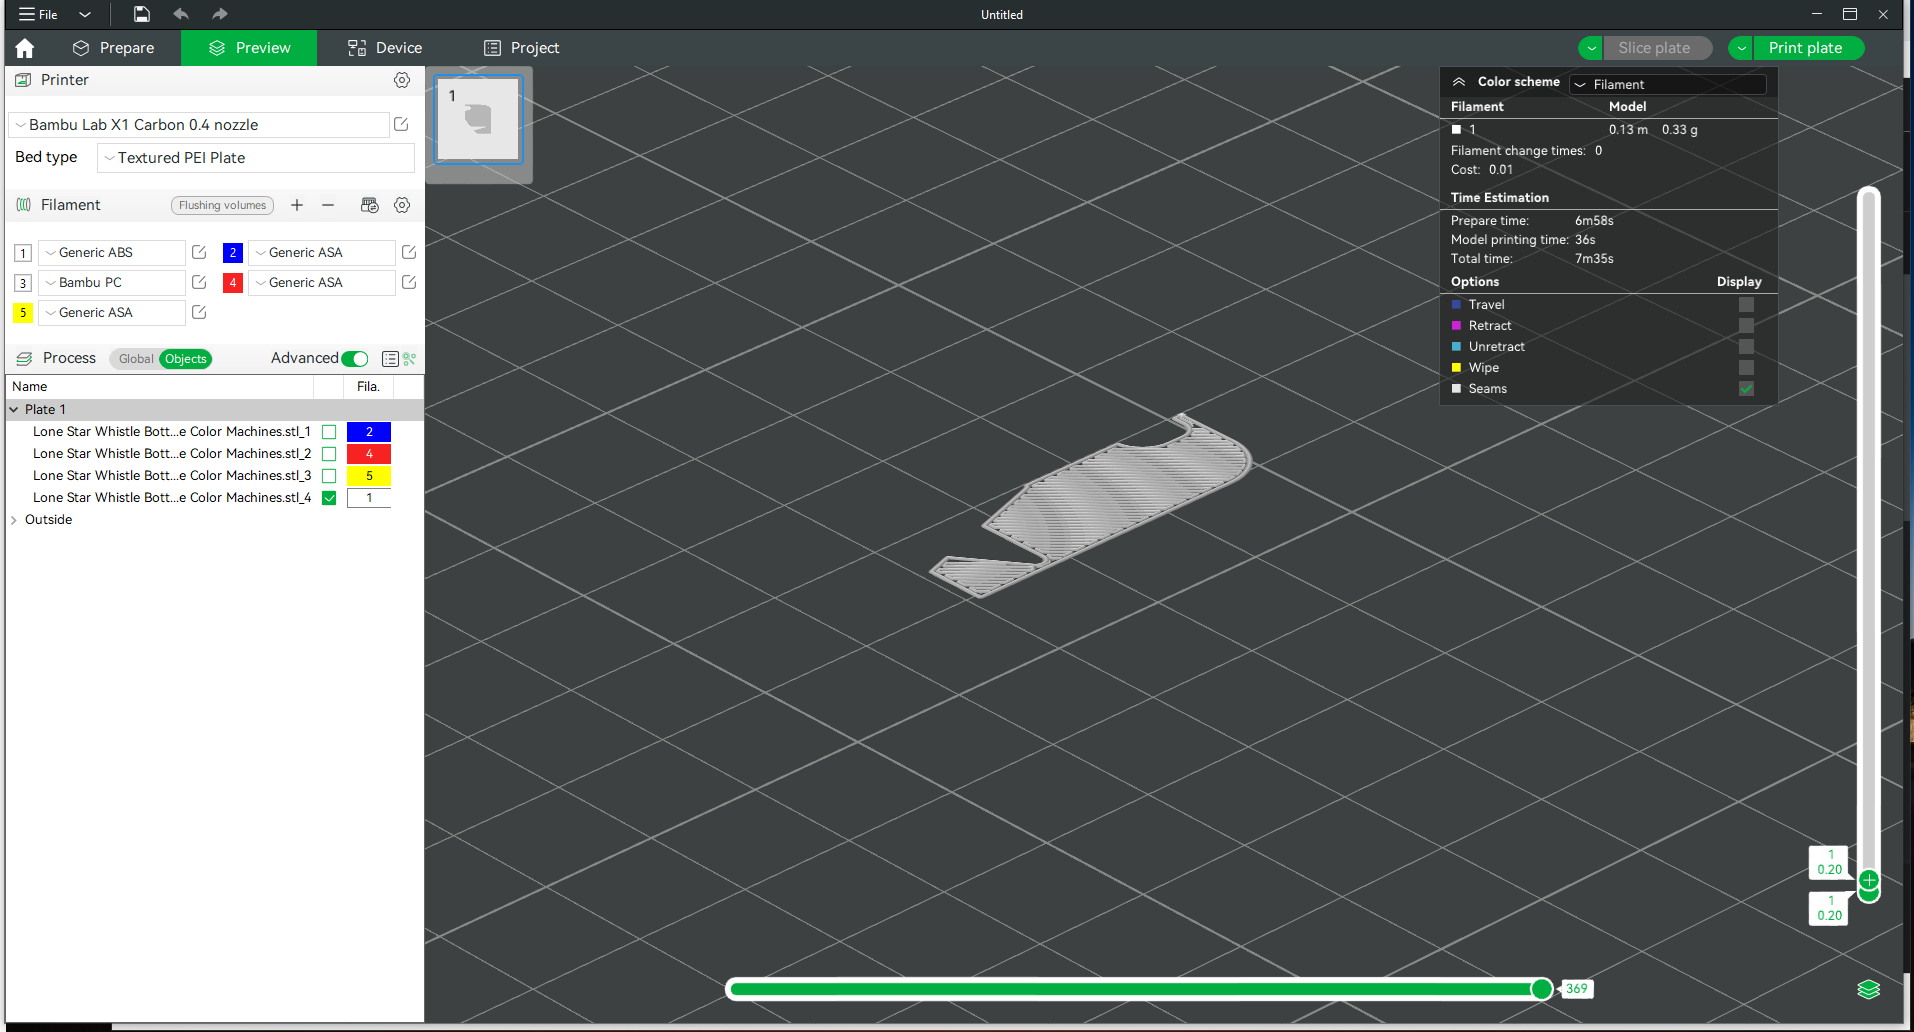
Task: Click the Flushing volumes button
Action: (222, 205)
